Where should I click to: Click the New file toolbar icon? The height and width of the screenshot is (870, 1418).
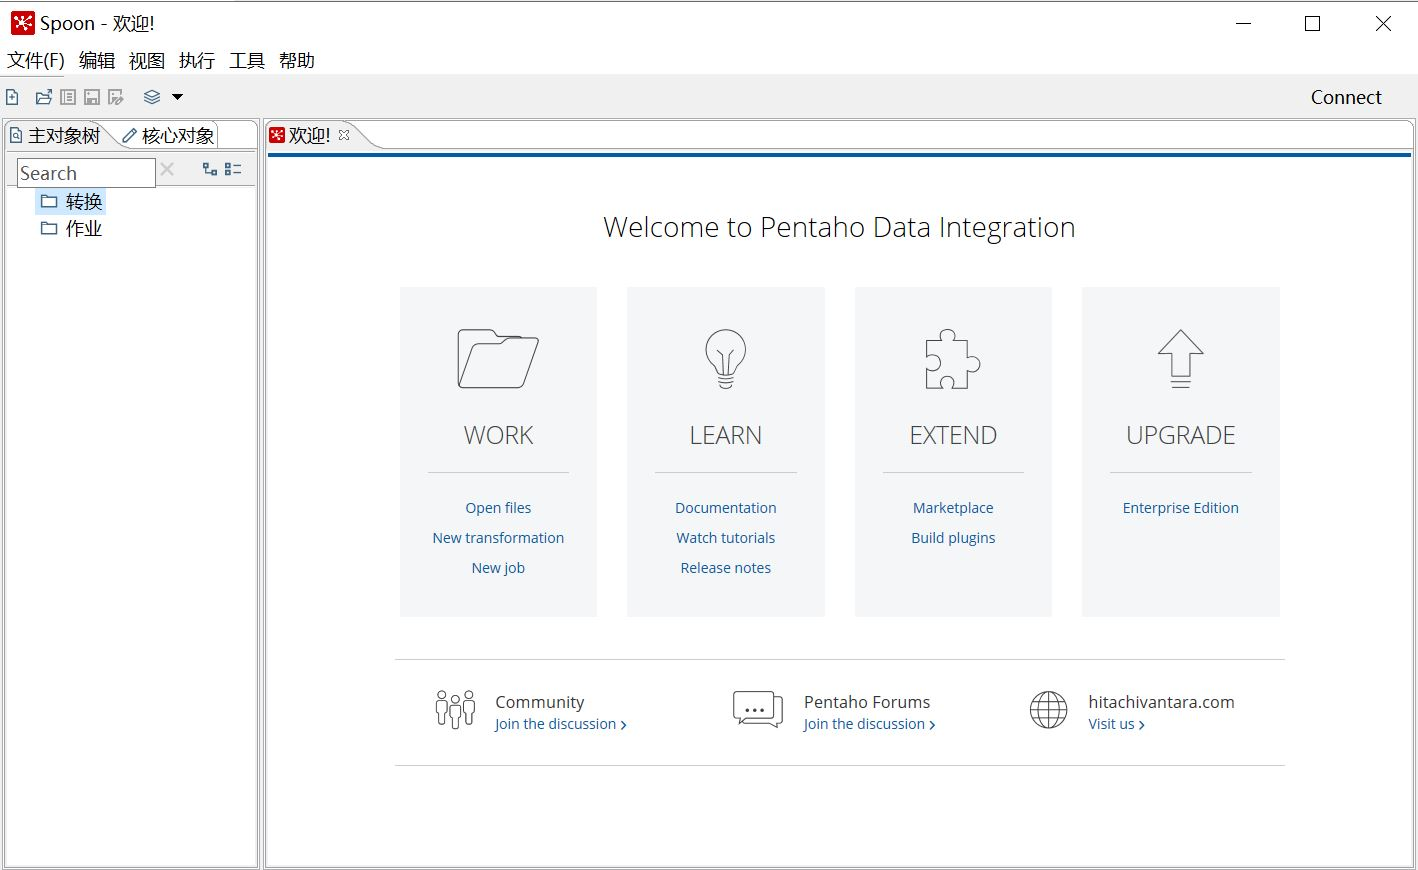pos(12,97)
